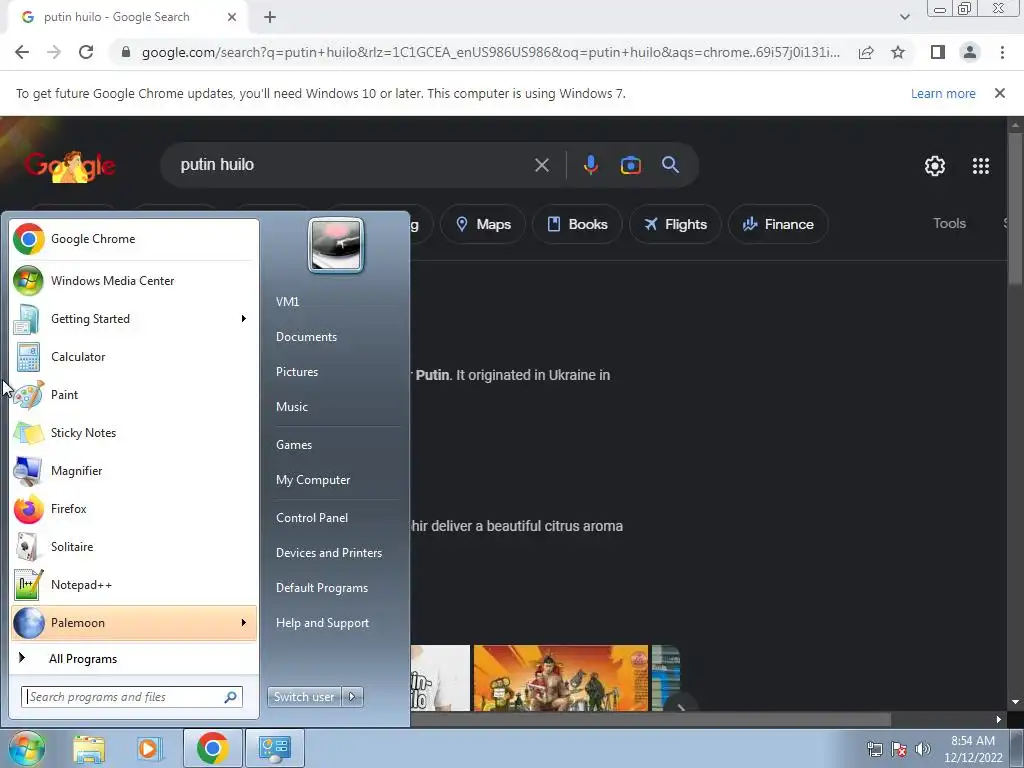Click Chrome icon in taskbar
The width and height of the screenshot is (1024, 768).
click(212, 748)
